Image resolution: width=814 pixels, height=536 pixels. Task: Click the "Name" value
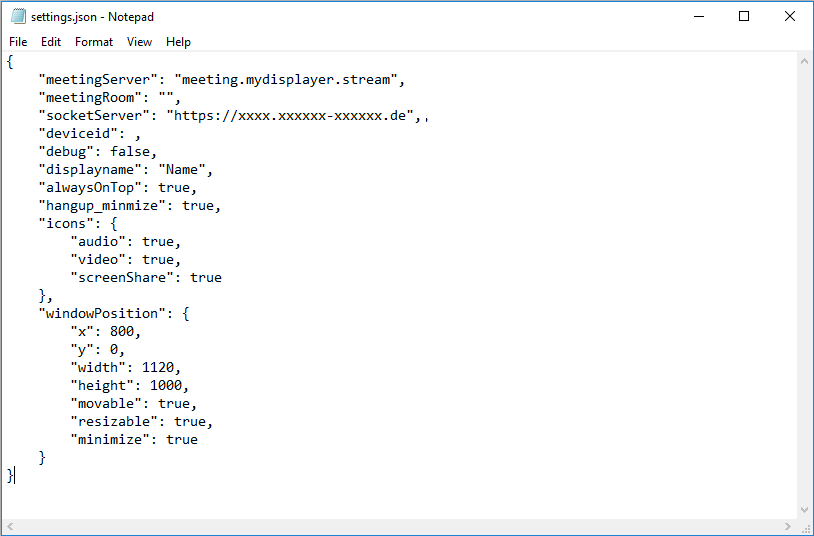pos(182,170)
